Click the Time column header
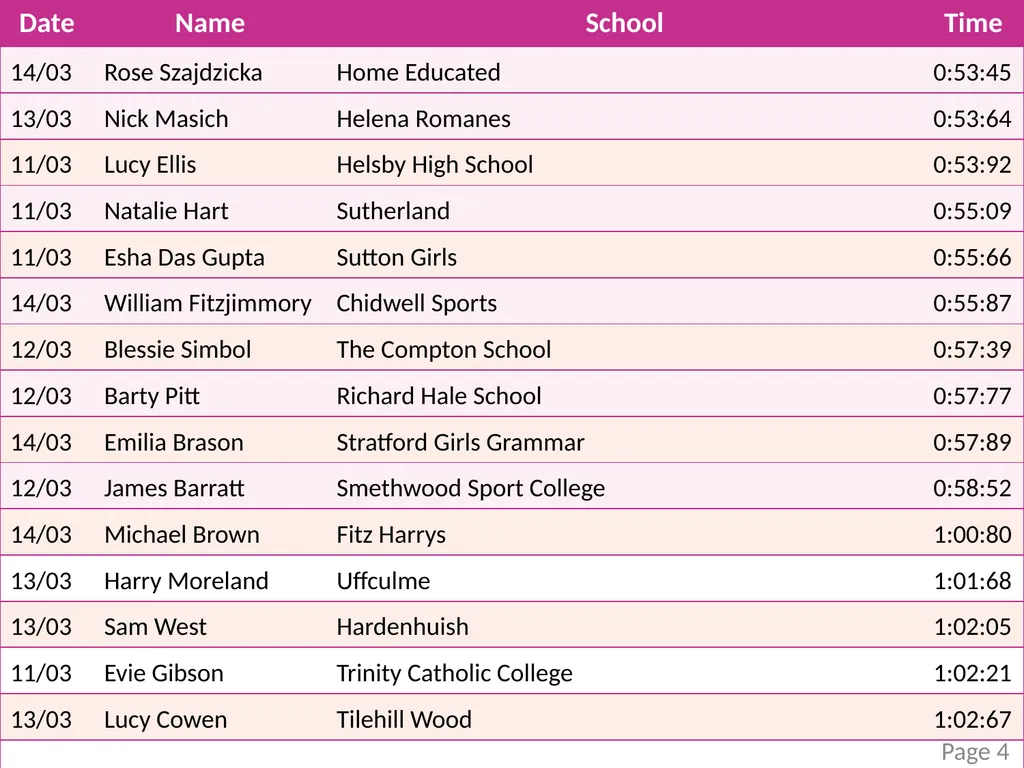 coord(972,24)
